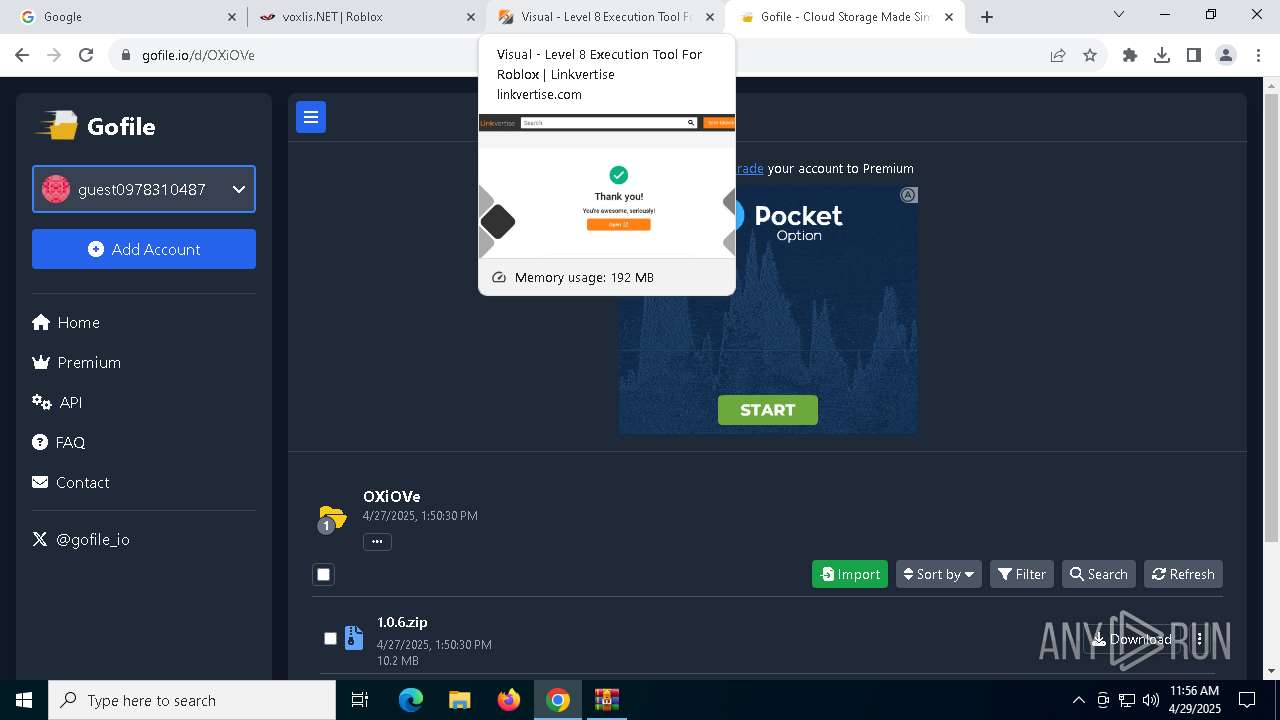Viewport: 1280px width, 720px height.
Task: Open Microsoft Edge from taskbar
Action: (411, 700)
